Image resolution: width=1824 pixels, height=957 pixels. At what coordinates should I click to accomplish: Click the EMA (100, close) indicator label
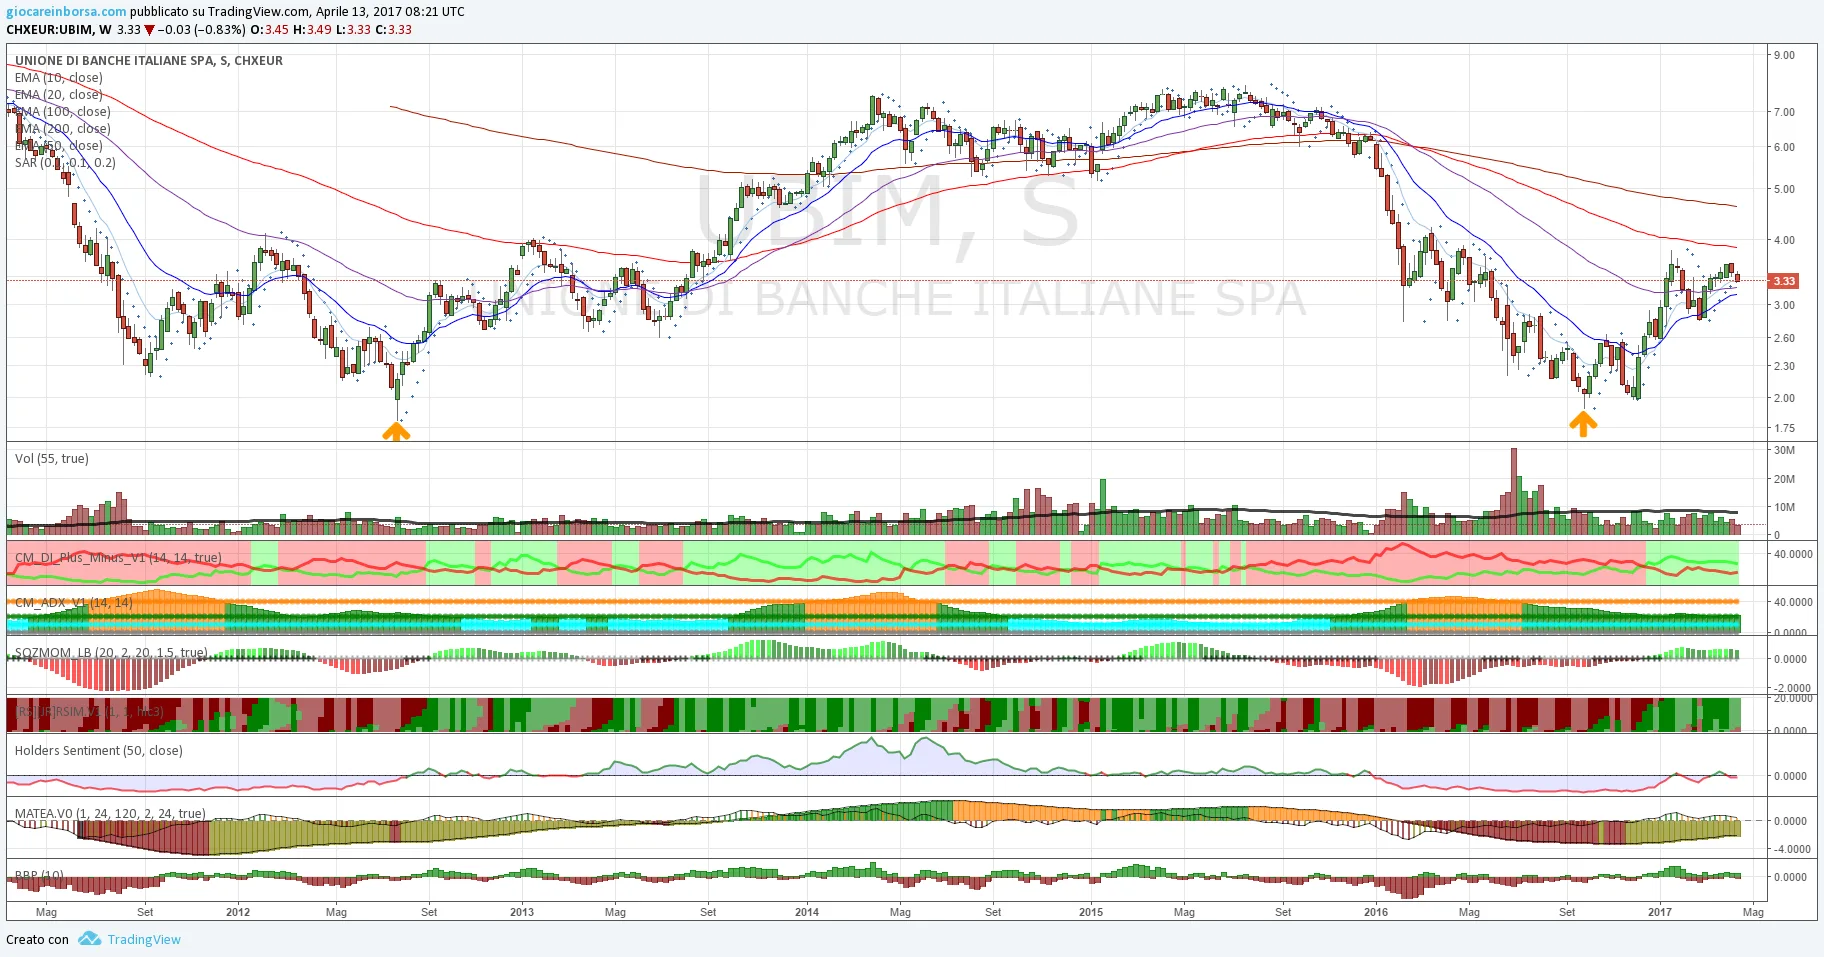(63, 111)
